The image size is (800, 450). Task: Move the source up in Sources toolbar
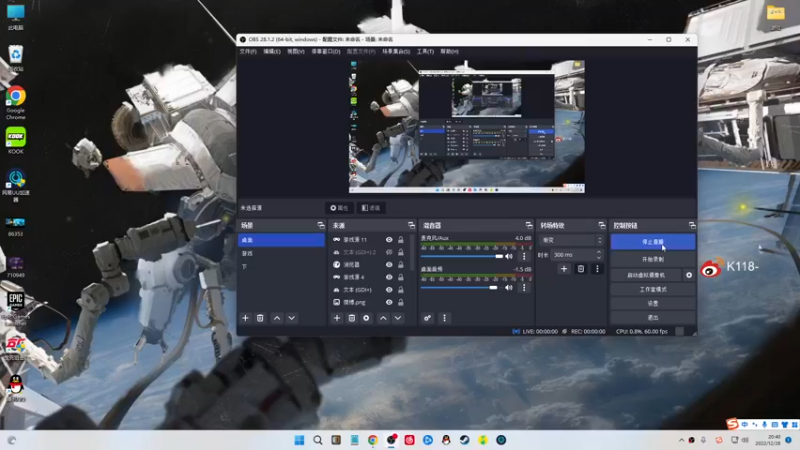[x=383, y=318]
